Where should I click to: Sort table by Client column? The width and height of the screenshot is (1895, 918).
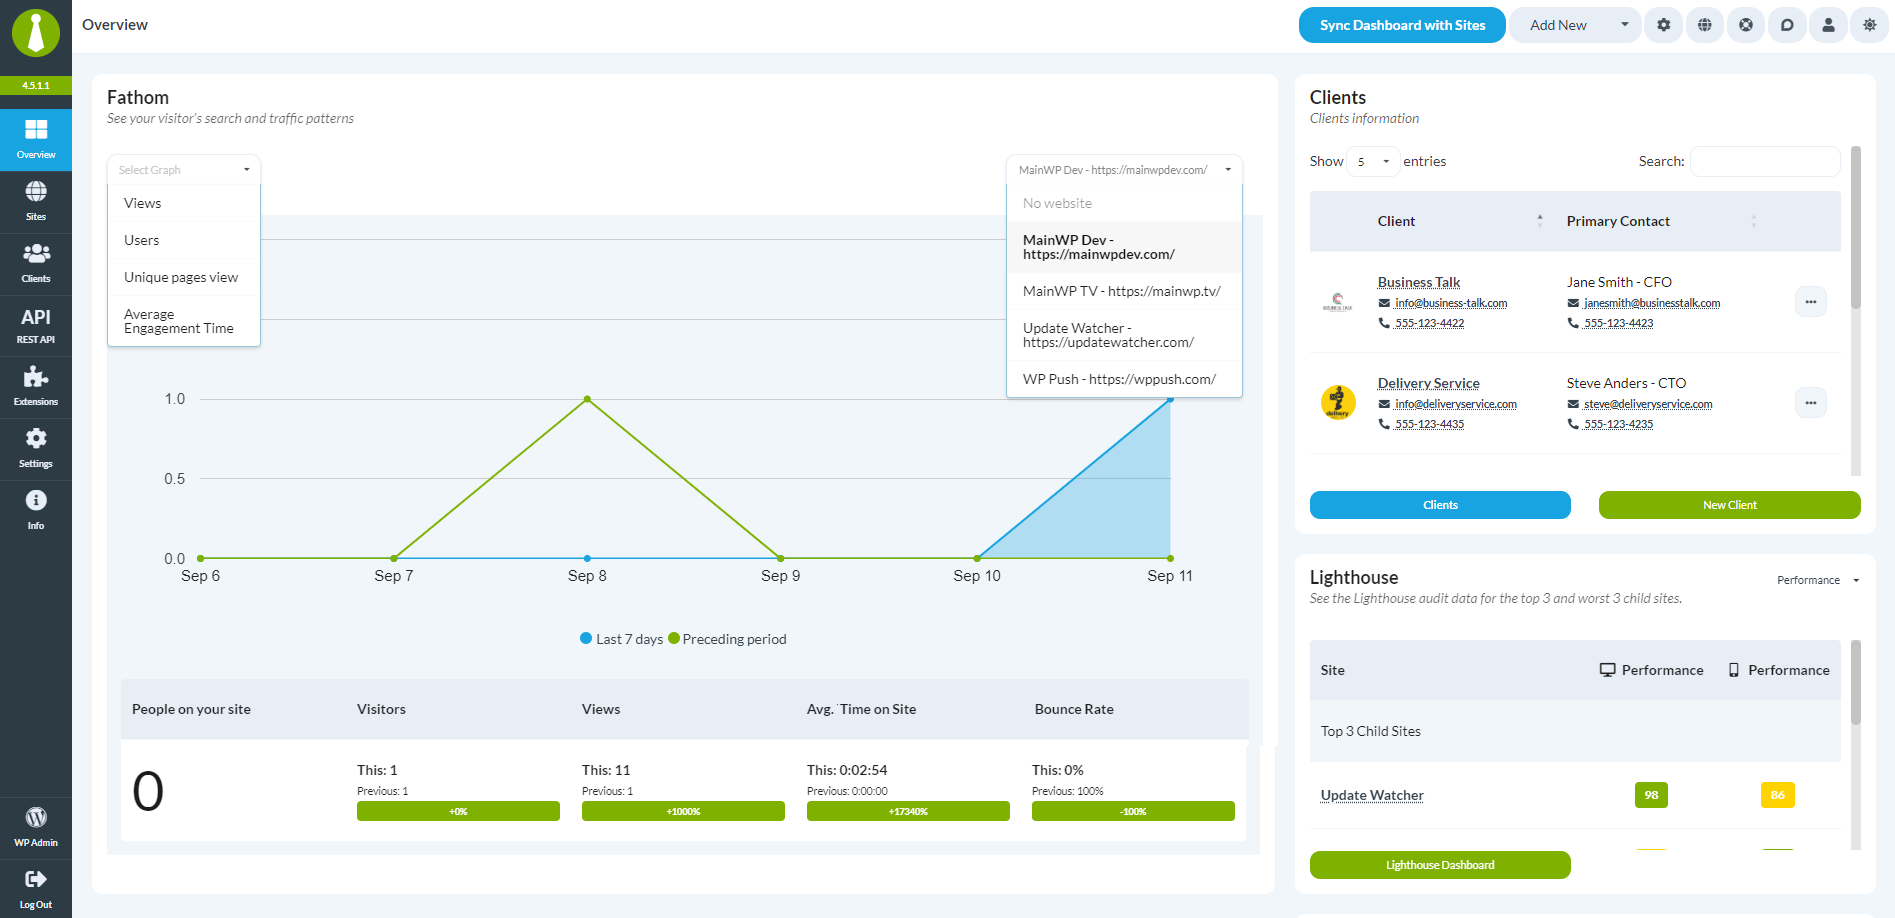point(1460,221)
